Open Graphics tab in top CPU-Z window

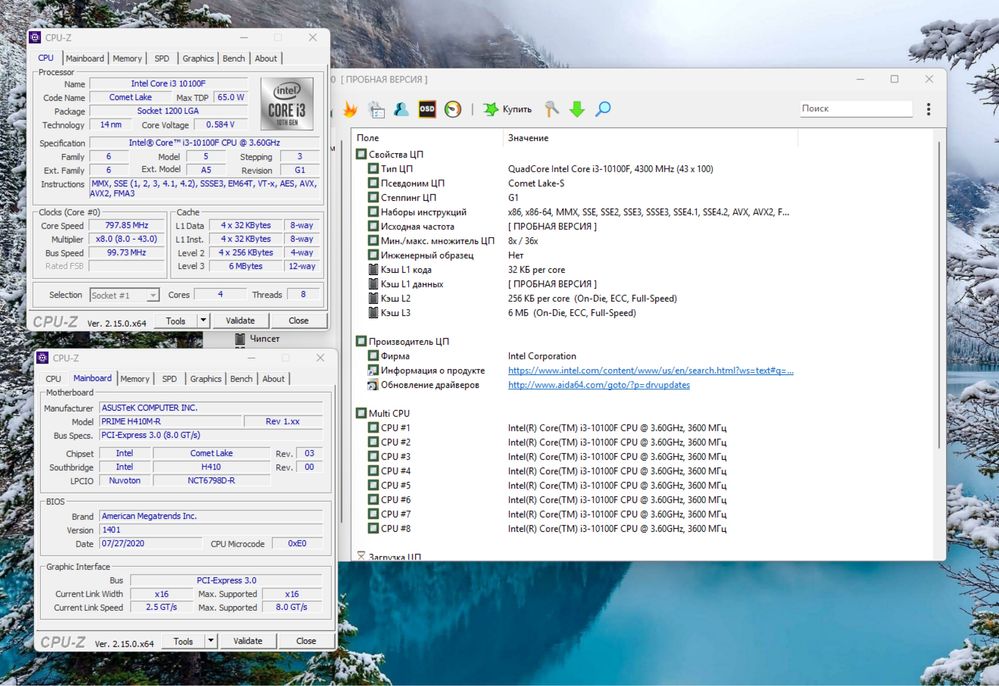(198, 58)
